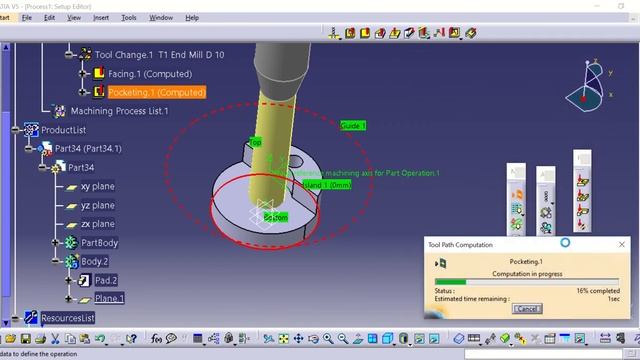Expand the Pad.2 node
Image resolution: width=640 pixels, height=360 pixels.
pyautogui.click(x=69, y=280)
